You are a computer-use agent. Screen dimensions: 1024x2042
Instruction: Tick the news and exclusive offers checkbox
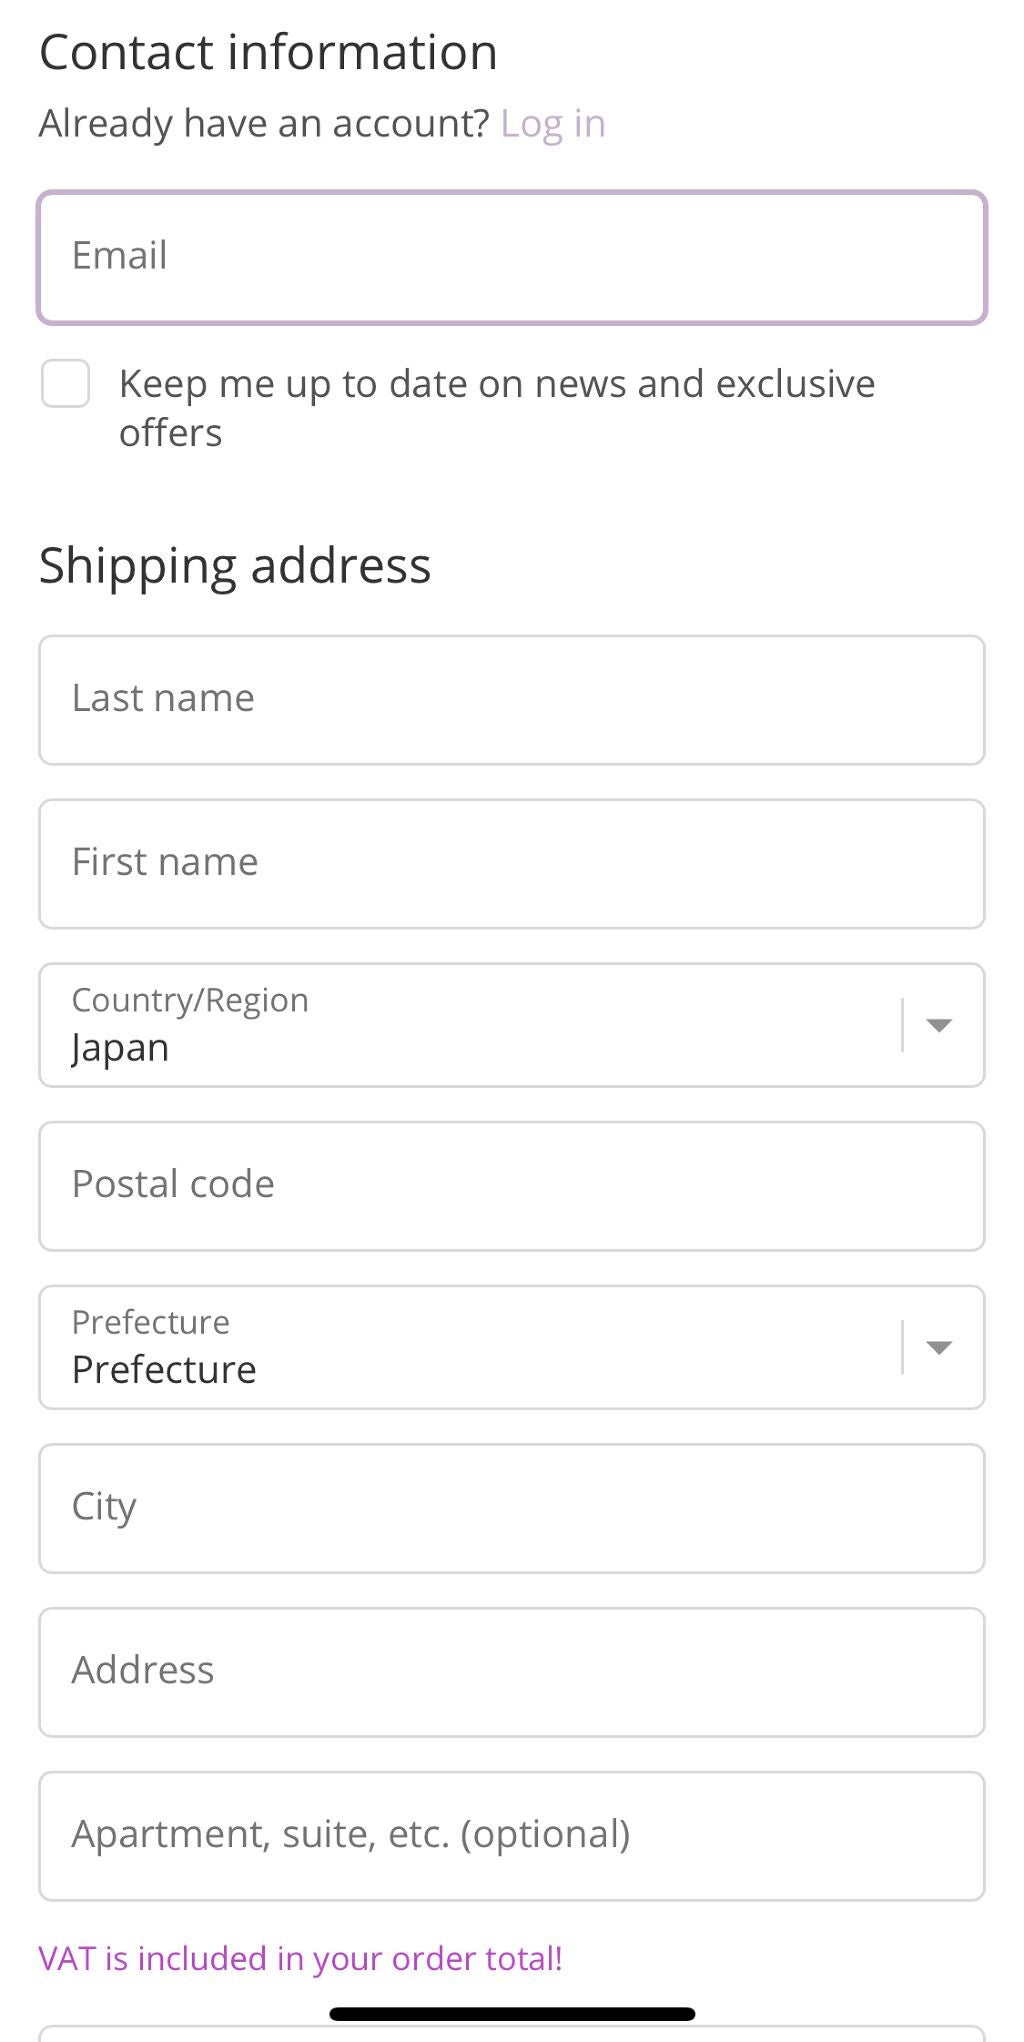point(66,384)
